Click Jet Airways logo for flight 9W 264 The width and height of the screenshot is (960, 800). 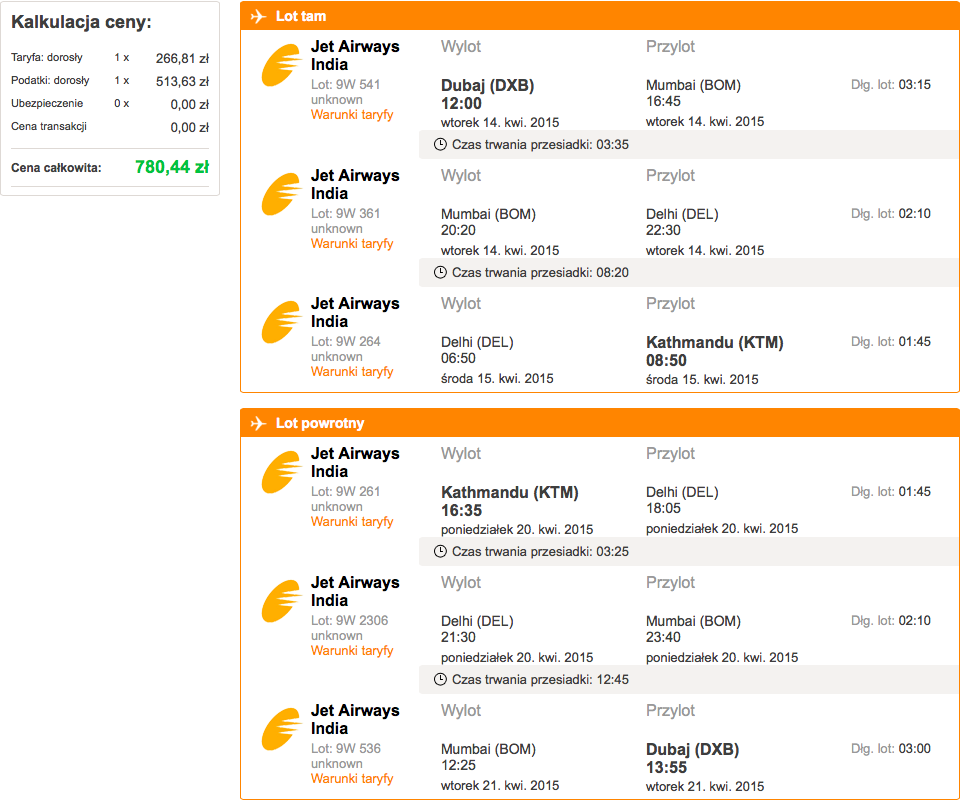tap(282, 323)
